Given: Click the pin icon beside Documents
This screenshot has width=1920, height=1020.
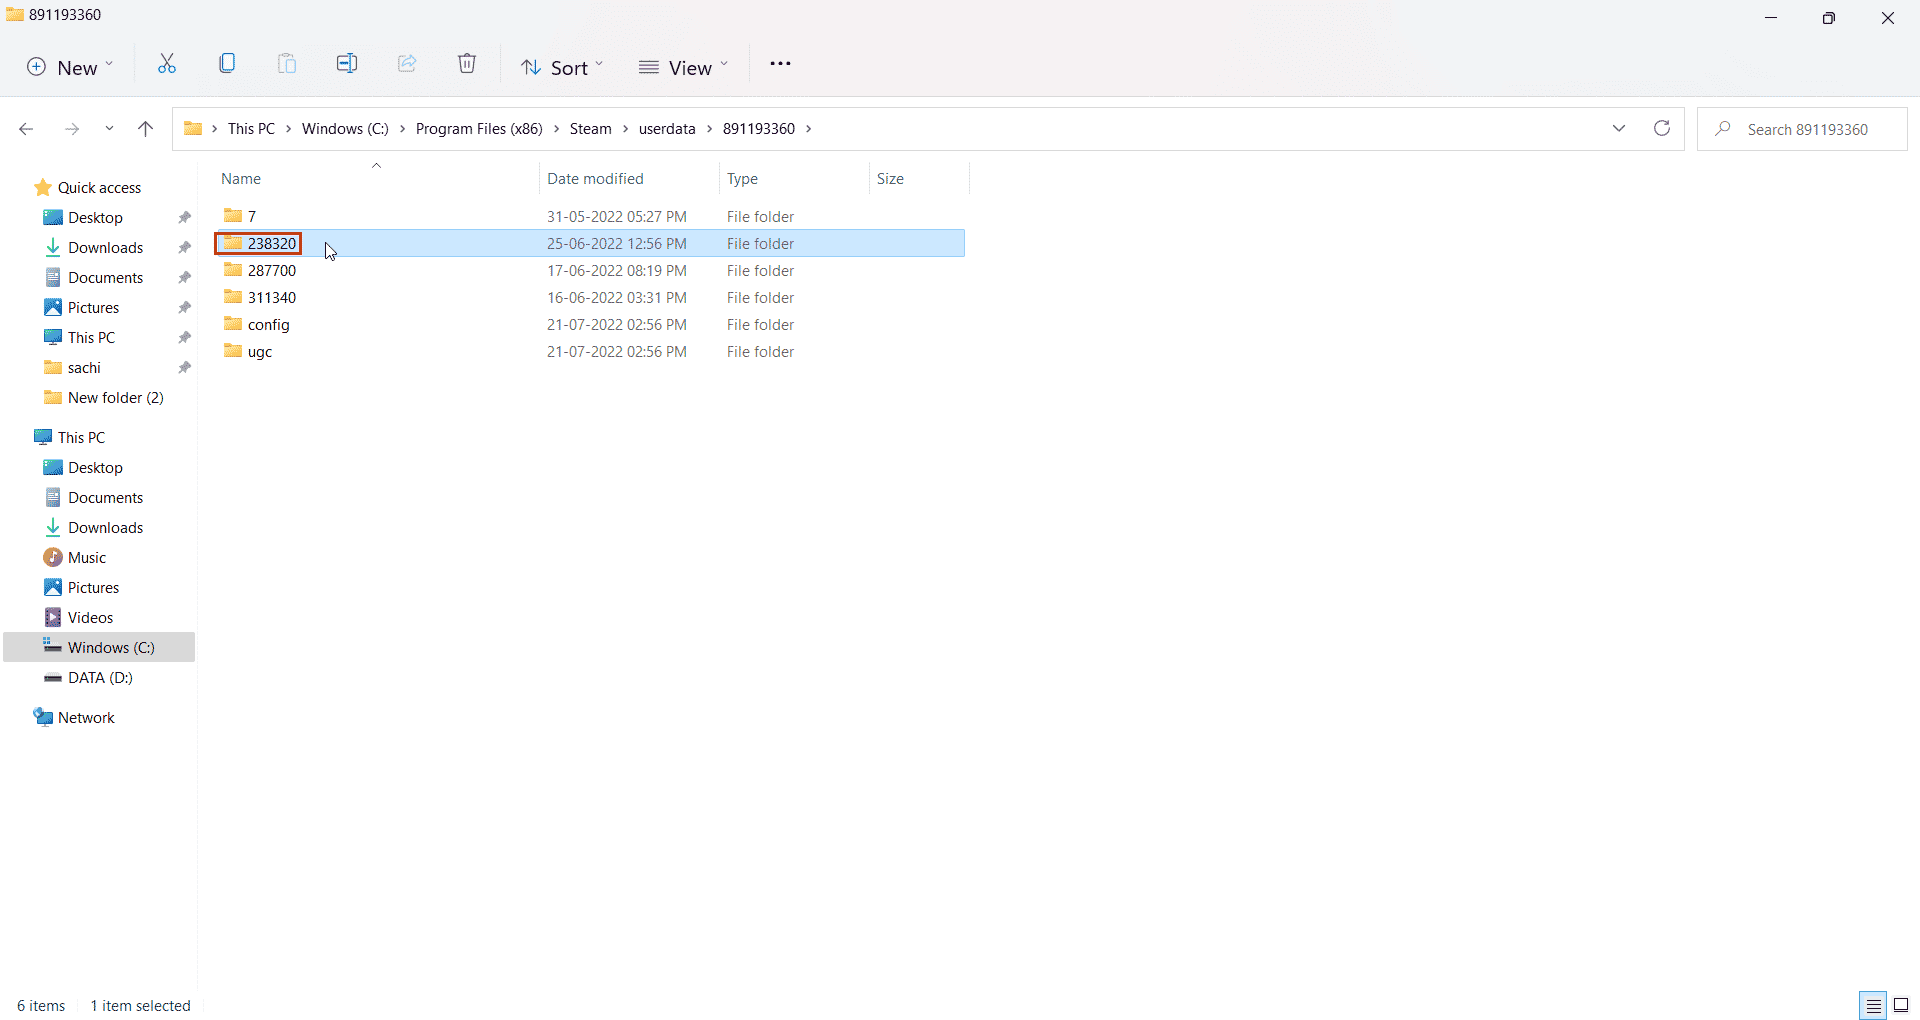Looking at the screenshot, I should pyautogui.click(x=184, y=277).
